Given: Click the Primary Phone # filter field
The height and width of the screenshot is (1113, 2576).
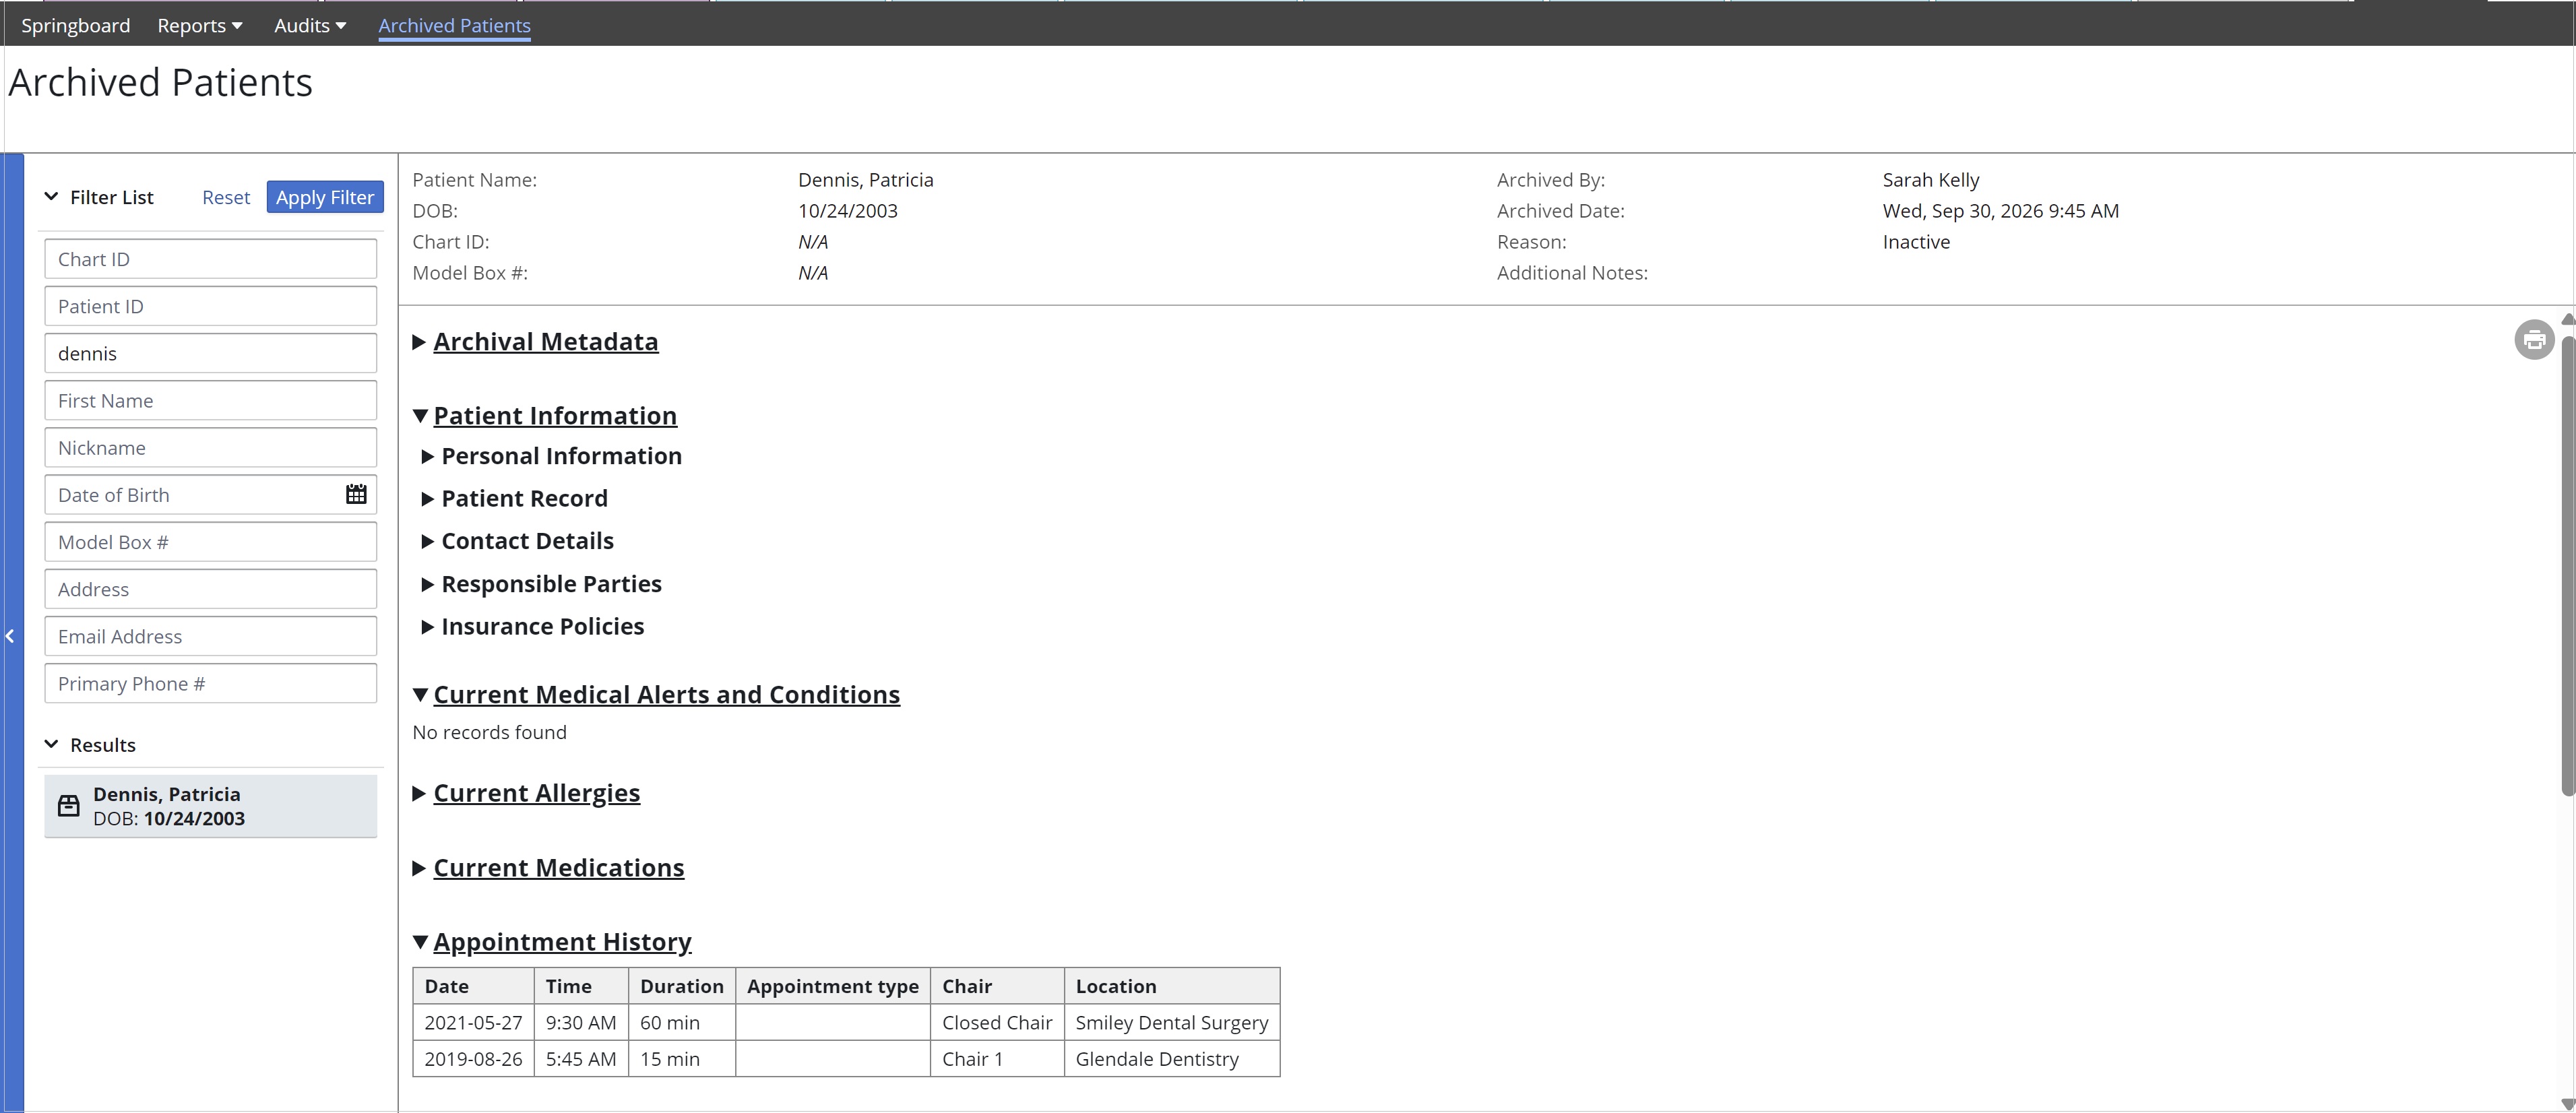Looking at the screenshot, I should tap(211, 683).
